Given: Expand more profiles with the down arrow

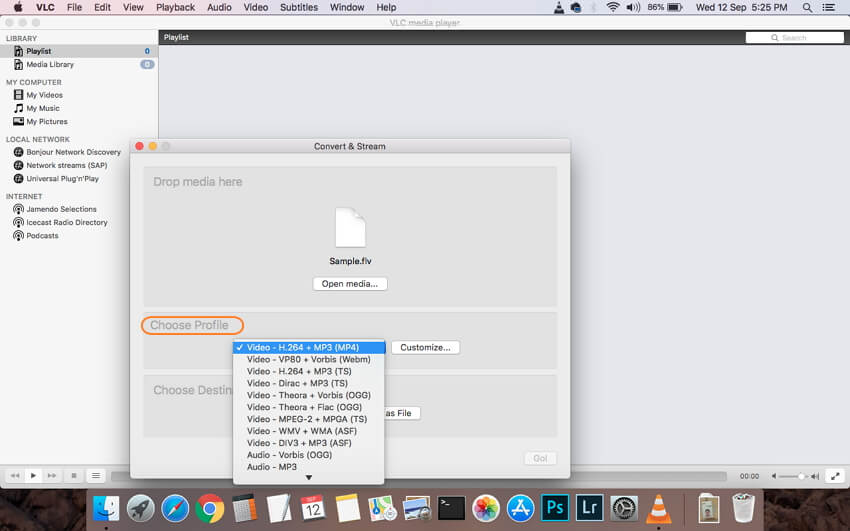Looking at the screenshot, I should coord(308,477).
